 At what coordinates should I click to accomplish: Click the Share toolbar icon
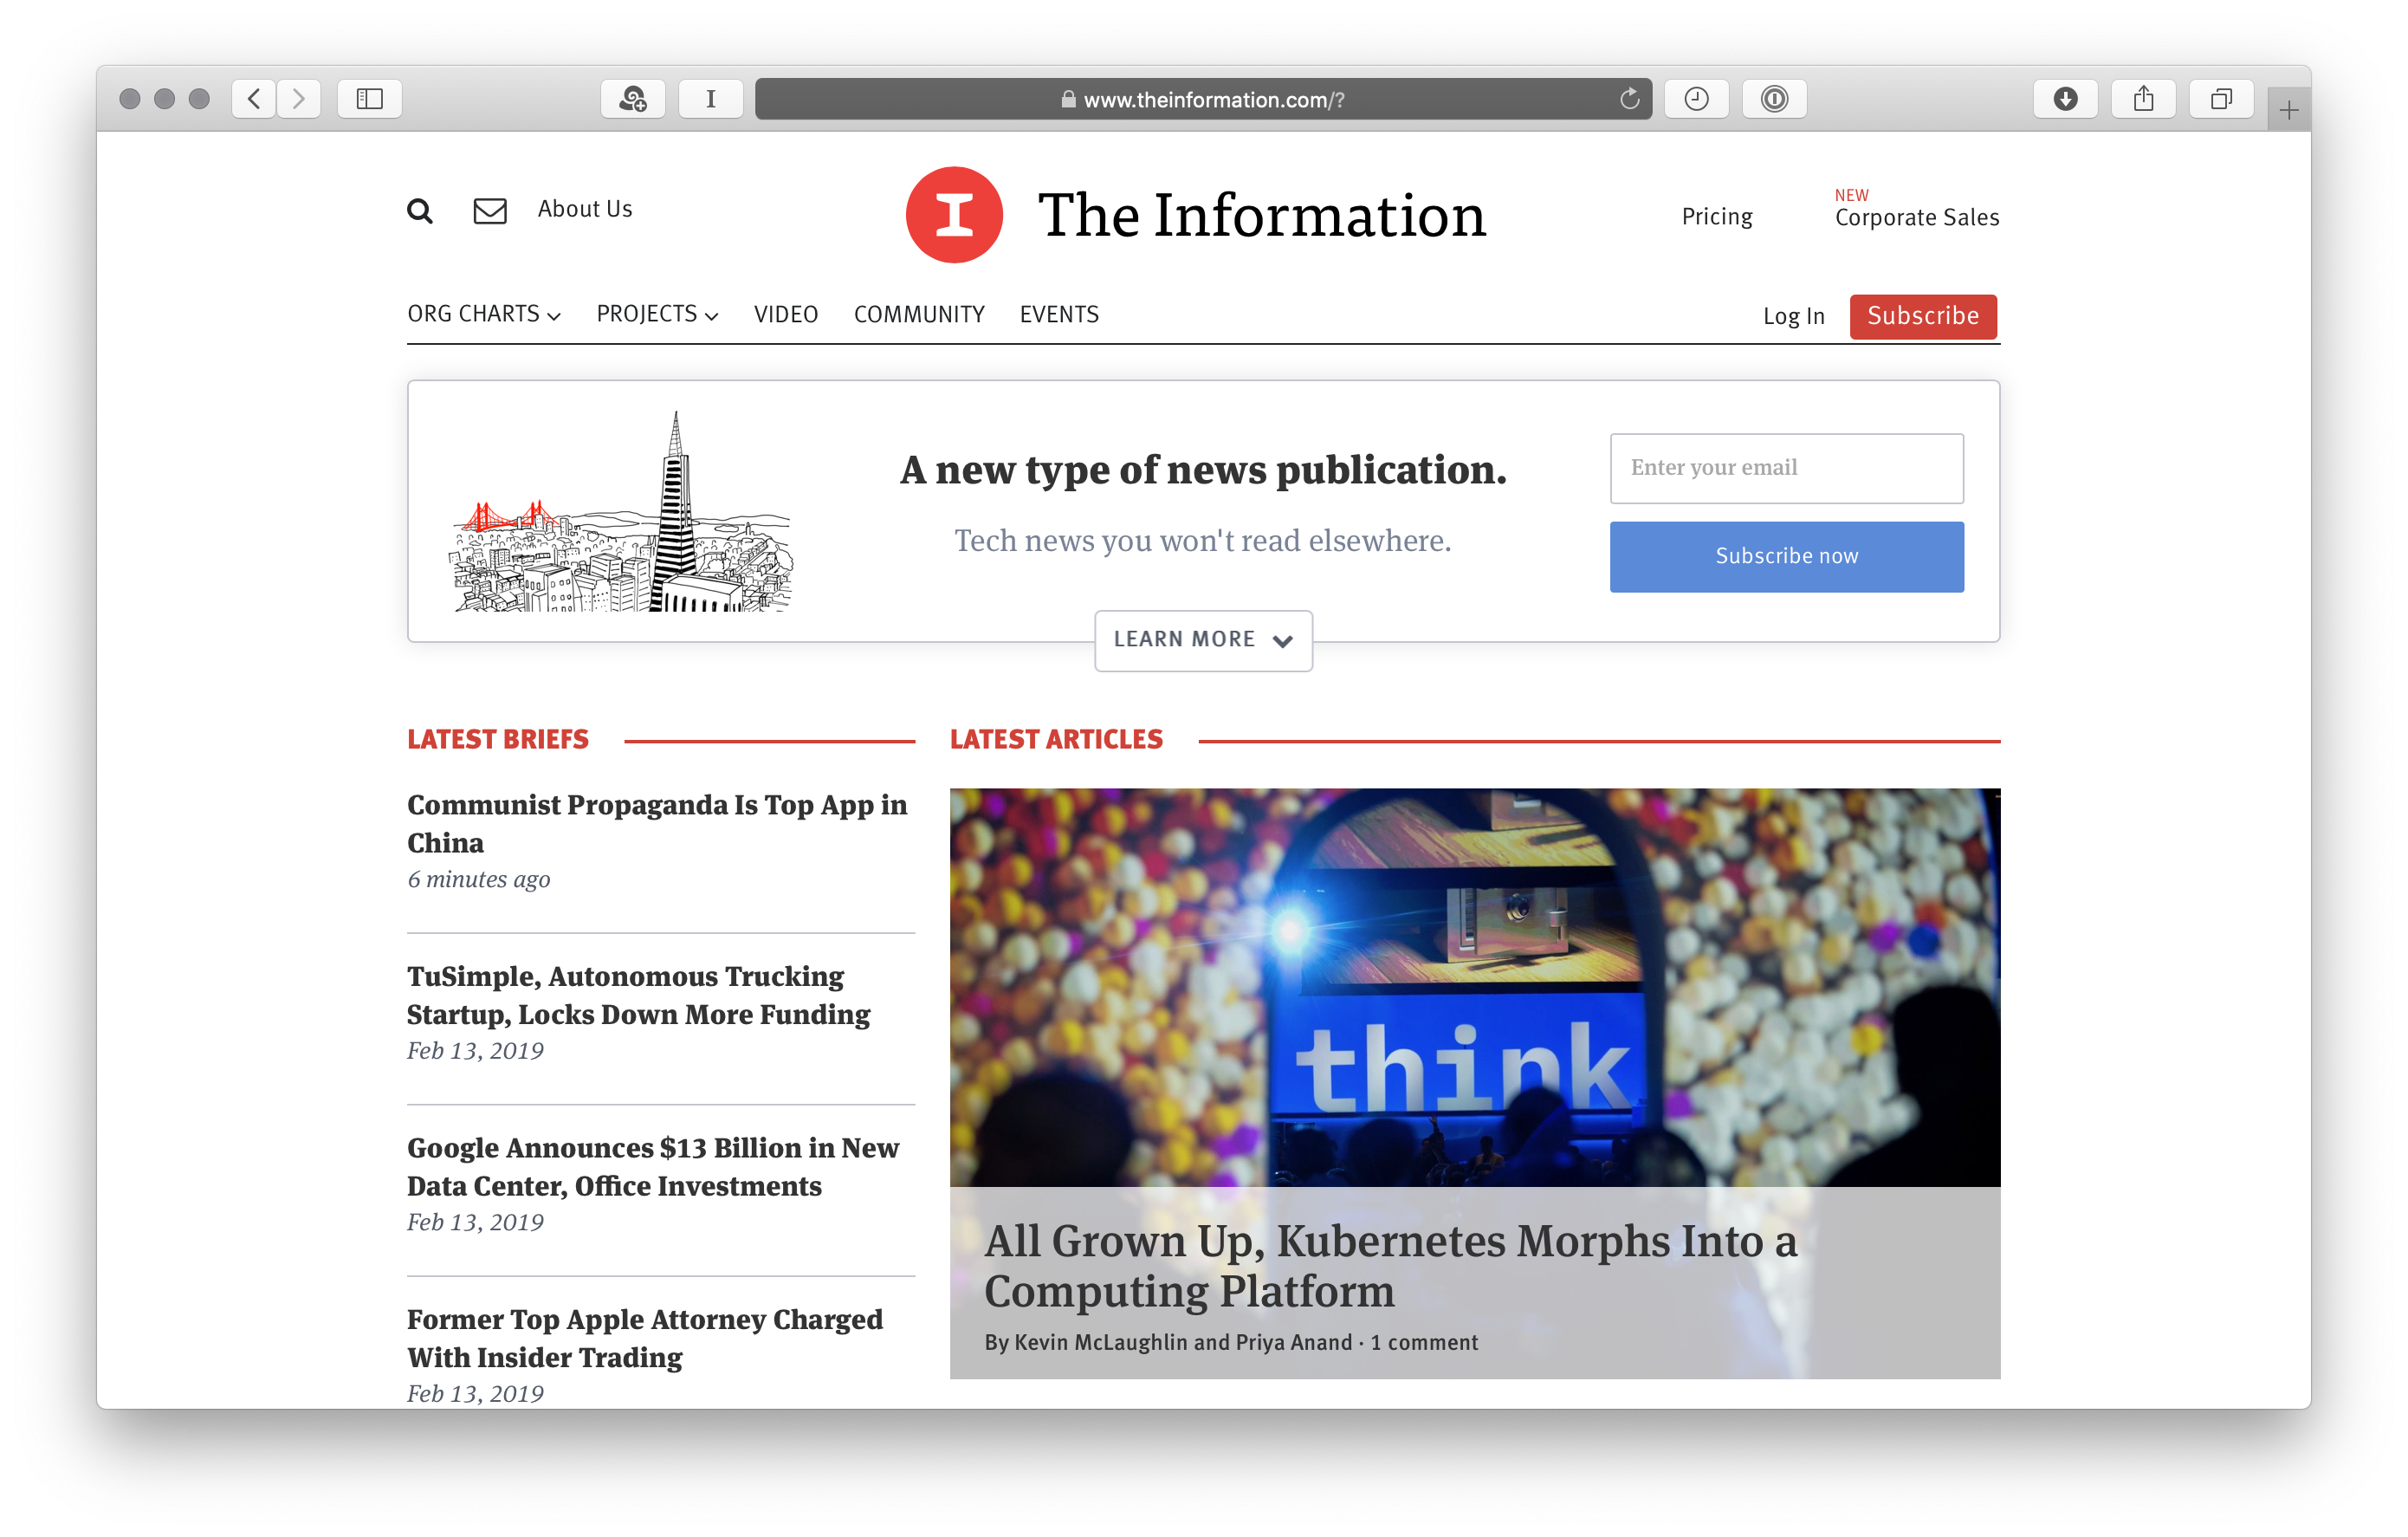(2143, 99)
